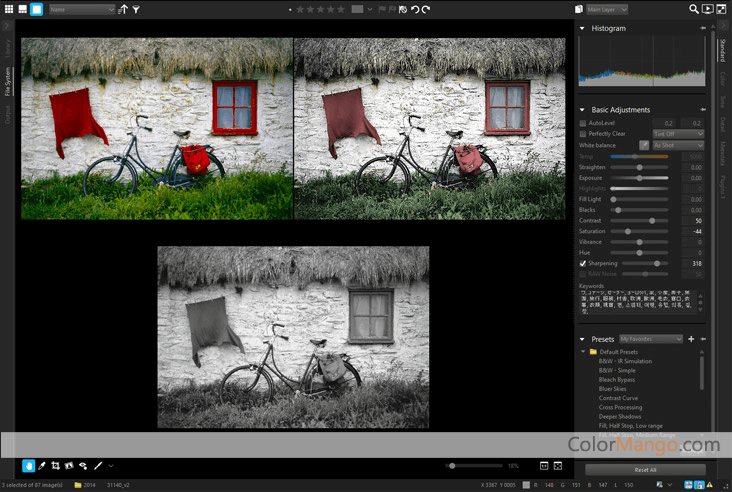Image resolution: width=732 pixels, height=492 pixels.
Task: Select the Pan hand tool
Action: [x=28, y=466]
